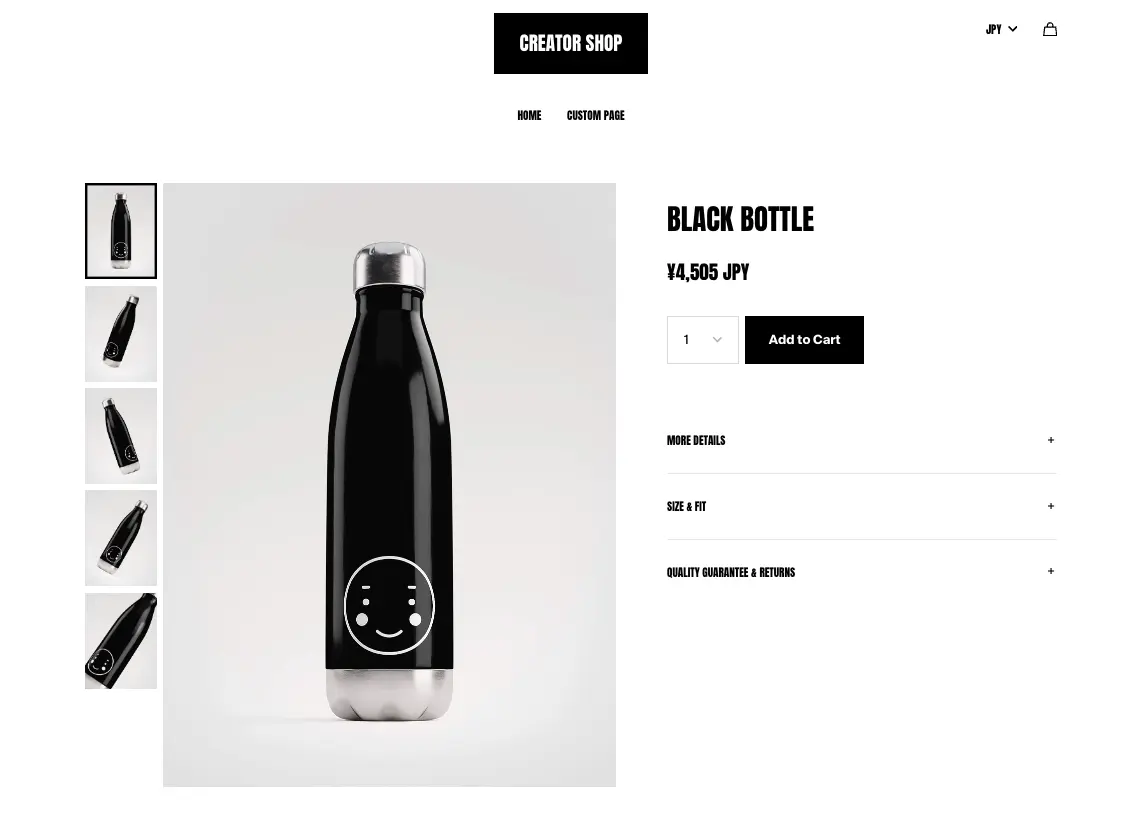Add the Black Bottle to cart
The height and width of the screenshot is (829, 1121).
(804, 340)
